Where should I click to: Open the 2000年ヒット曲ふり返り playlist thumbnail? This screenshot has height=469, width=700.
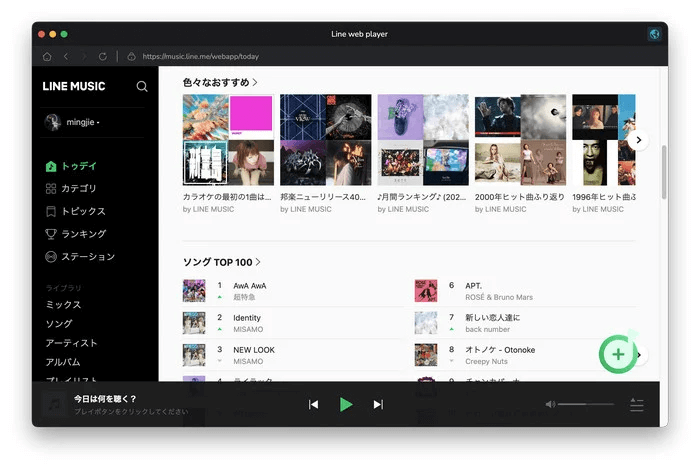(520, 140)
